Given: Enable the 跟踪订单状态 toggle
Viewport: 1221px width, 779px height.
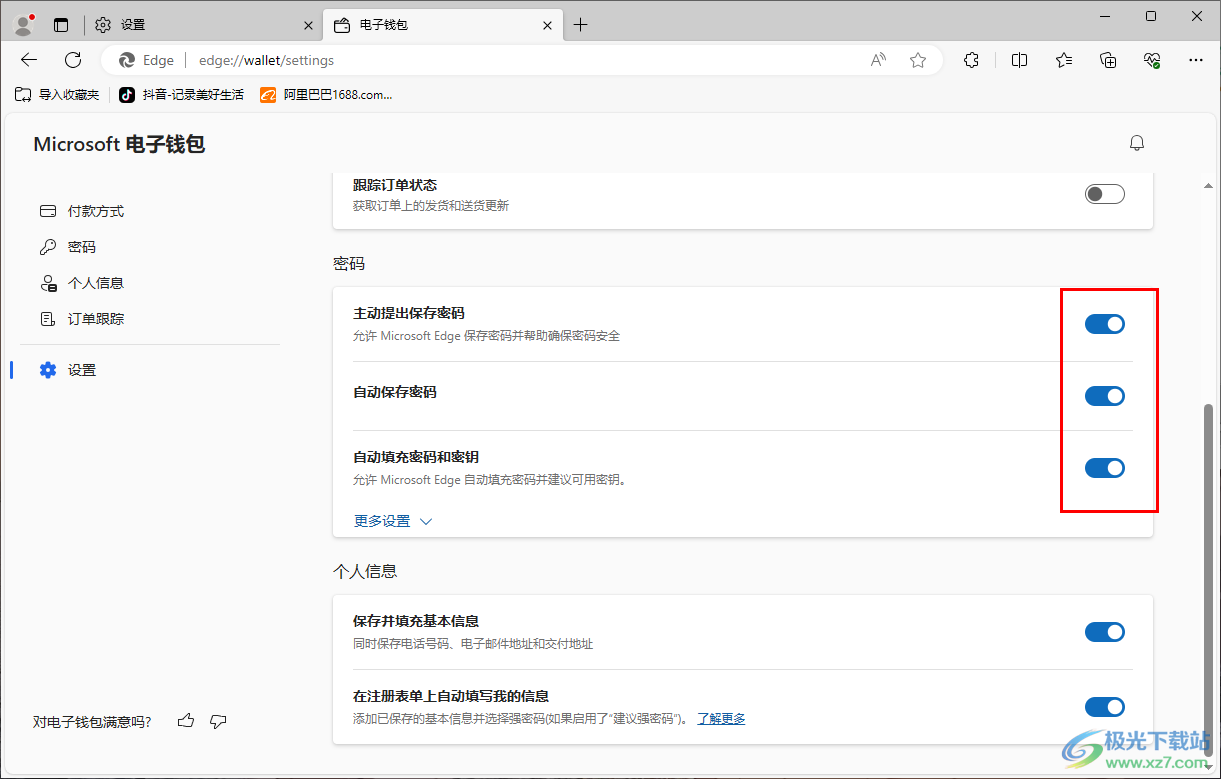Looking at the screenshot, I should (1104, 193).
